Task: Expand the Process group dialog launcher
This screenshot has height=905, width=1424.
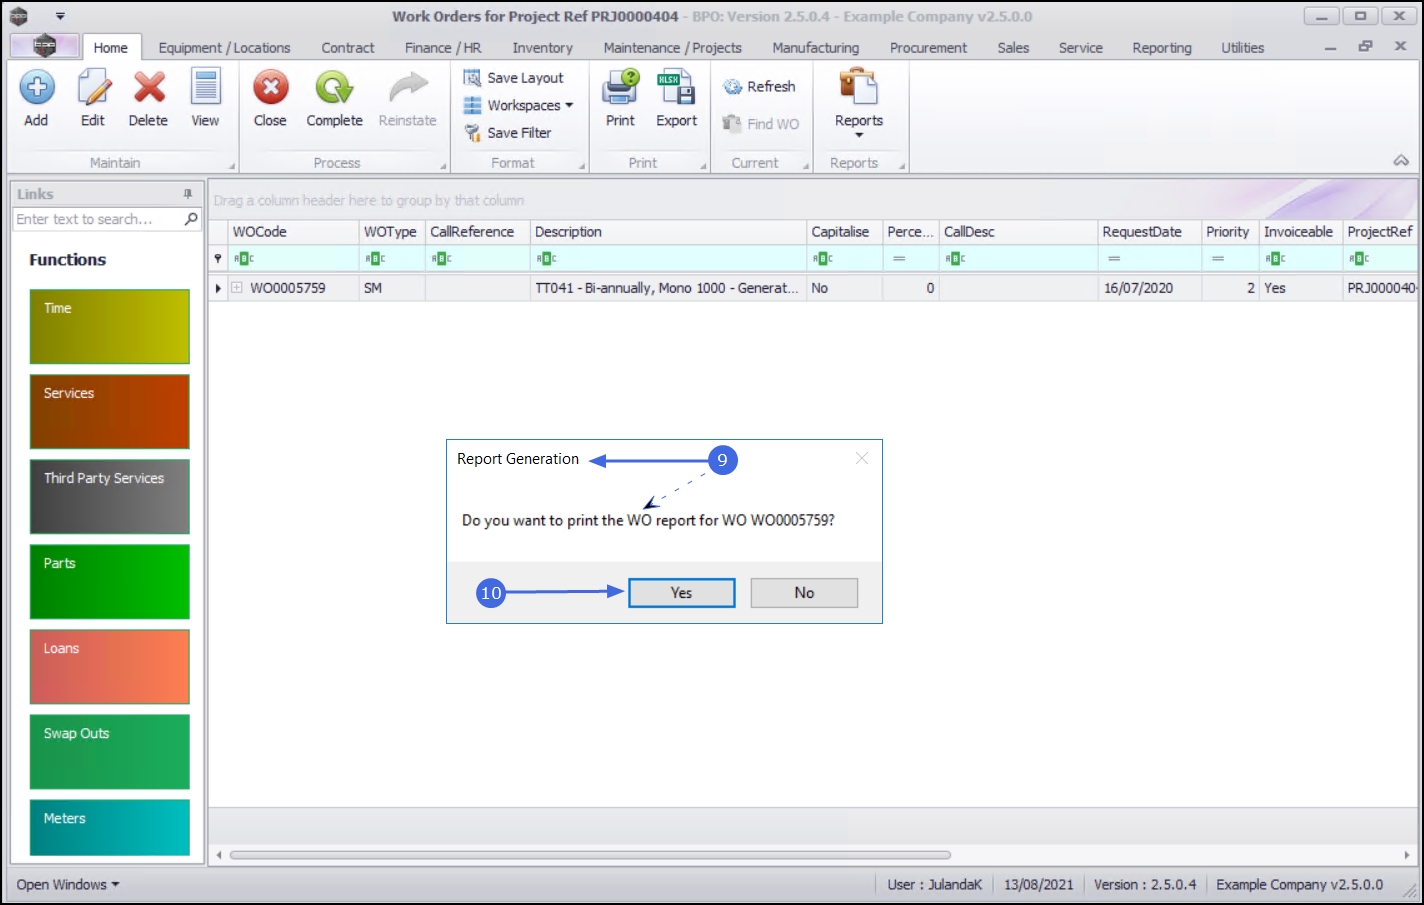Action: (443, 166)
